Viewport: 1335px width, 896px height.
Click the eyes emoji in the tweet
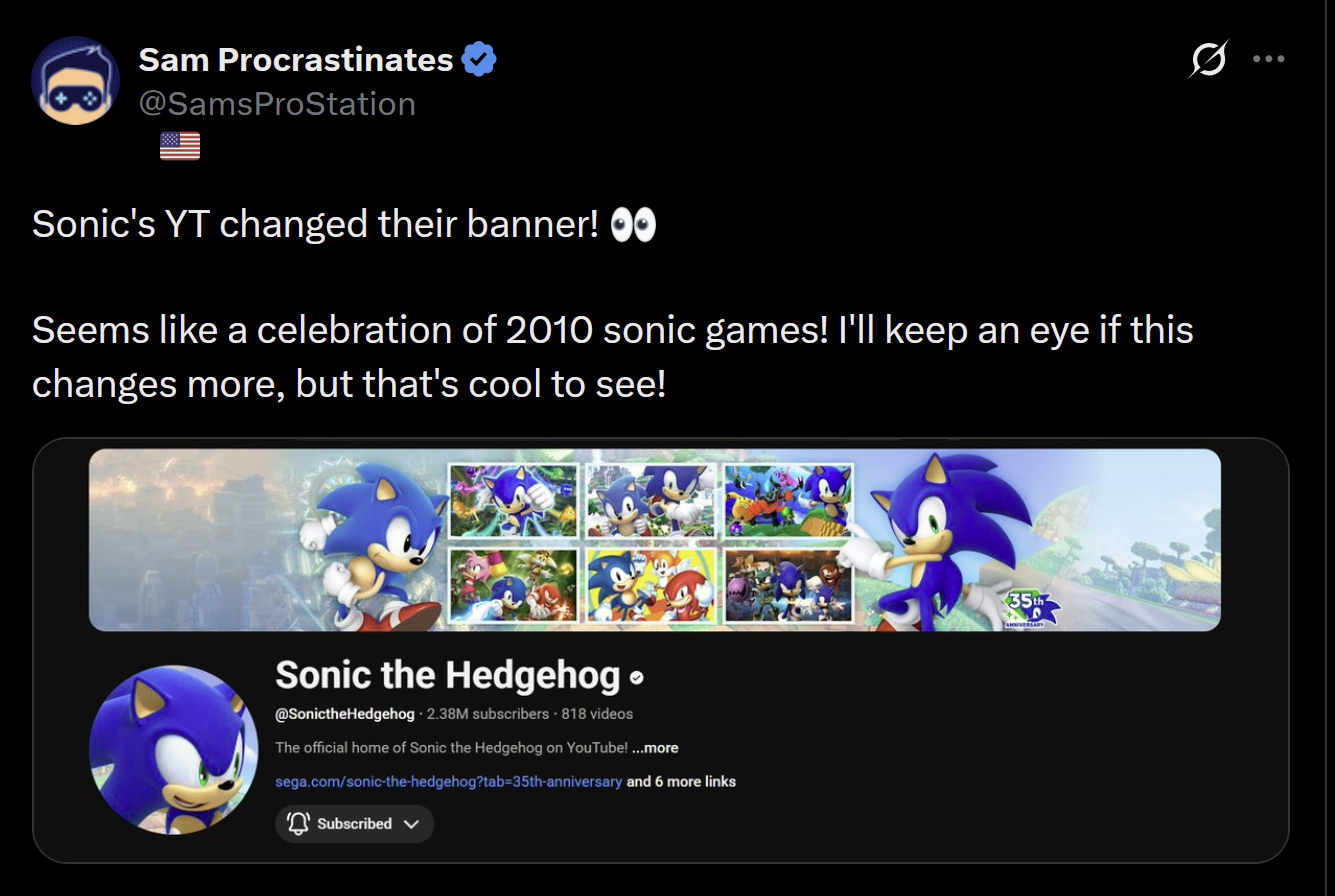click(633, 225)
